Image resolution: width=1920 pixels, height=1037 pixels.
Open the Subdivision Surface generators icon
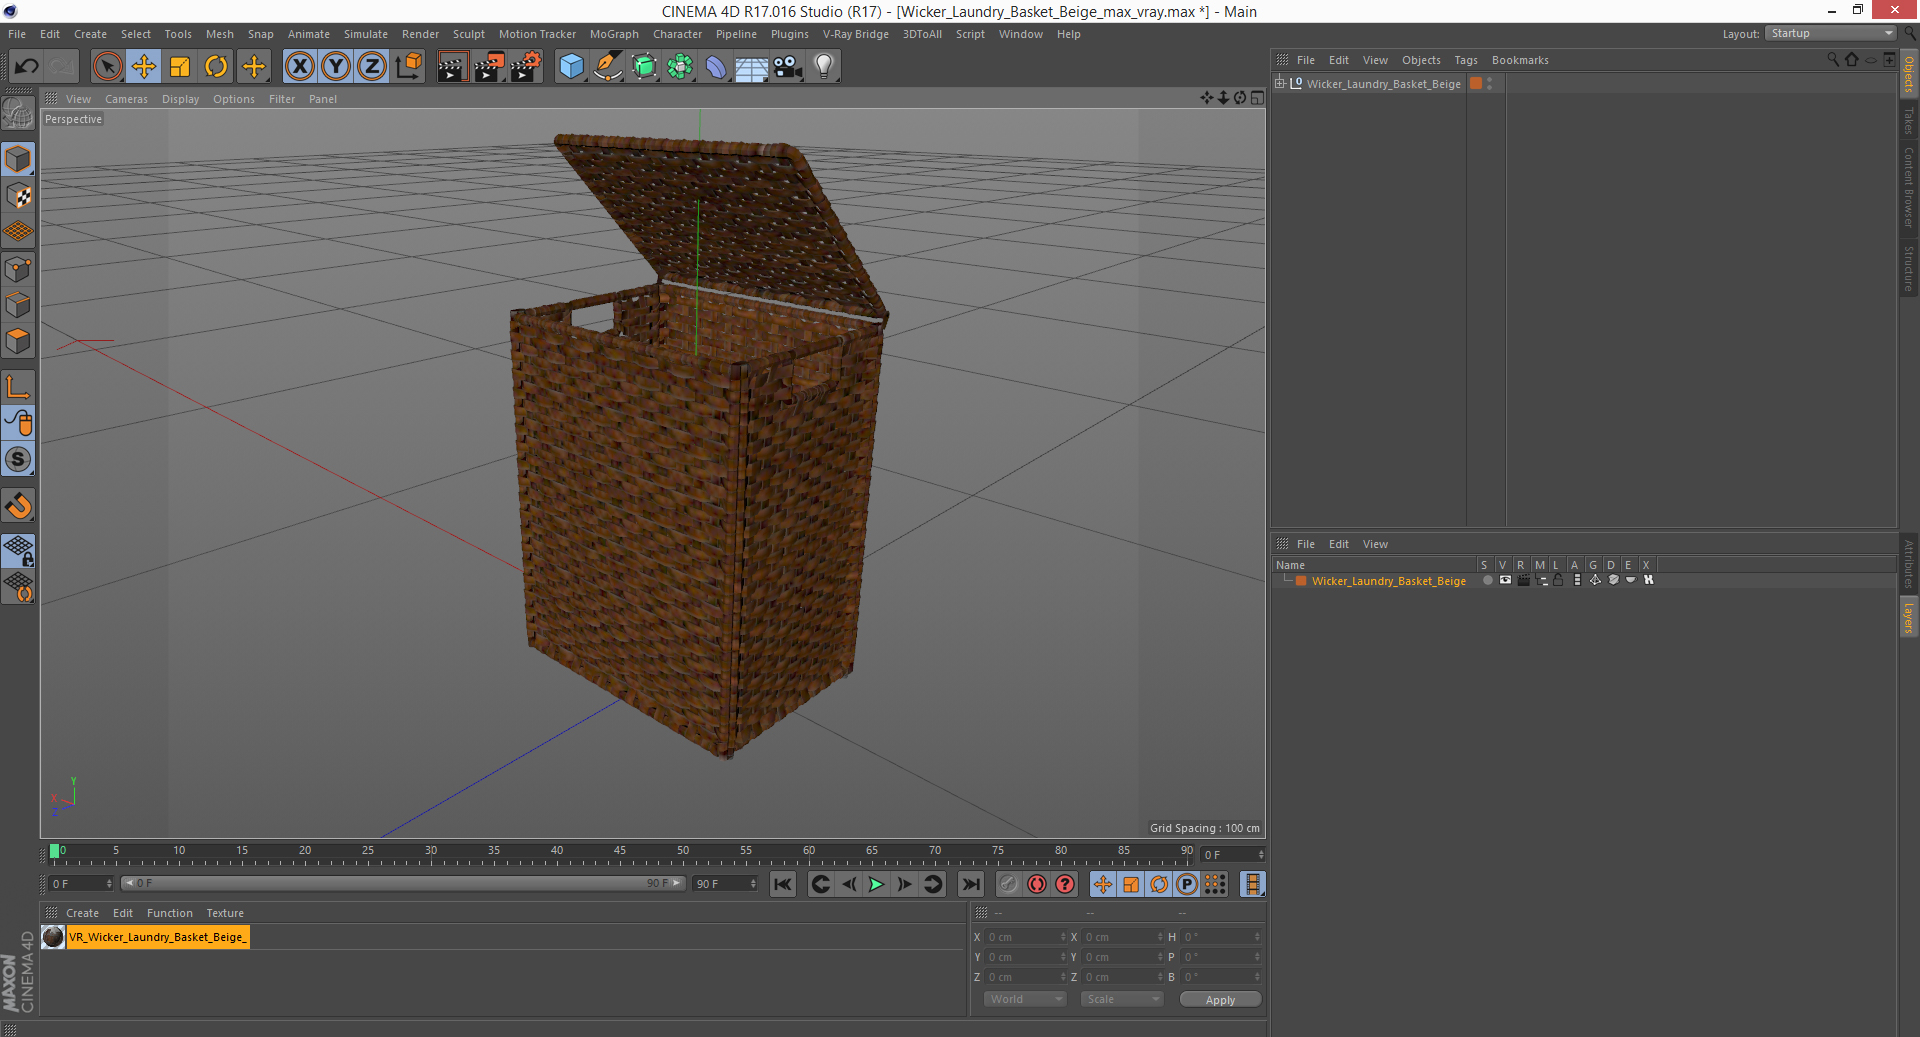point(644,67)
